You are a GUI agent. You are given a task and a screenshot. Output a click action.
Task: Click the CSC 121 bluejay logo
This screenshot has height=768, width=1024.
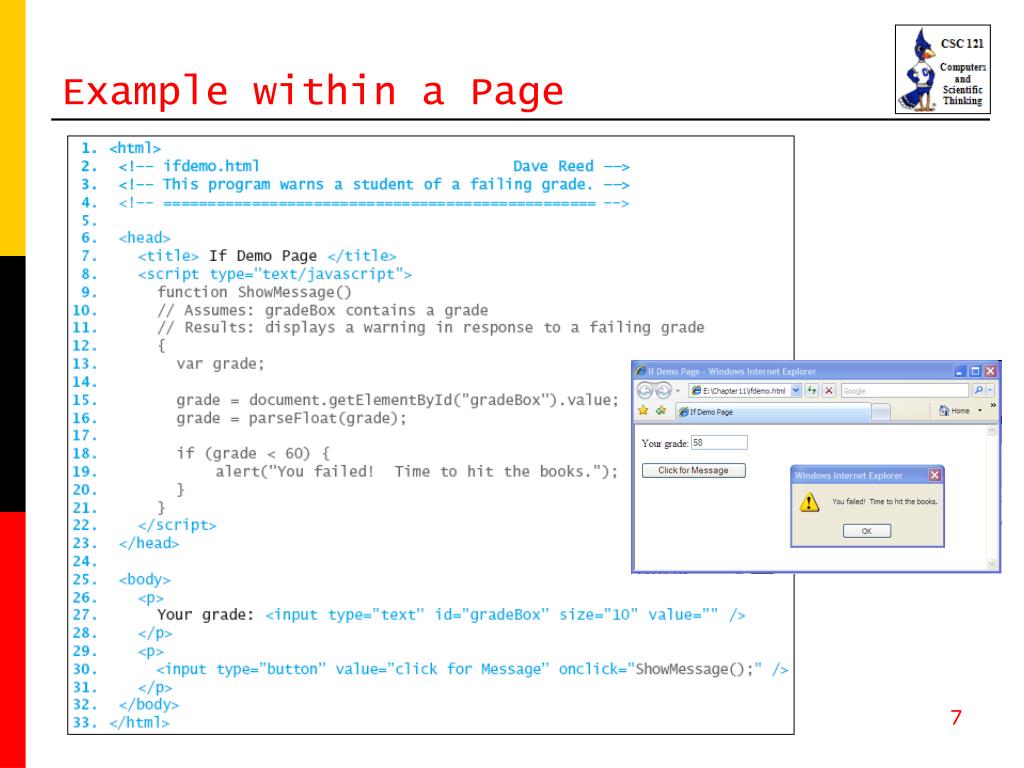pyautogui.click(x=942, y=69)
